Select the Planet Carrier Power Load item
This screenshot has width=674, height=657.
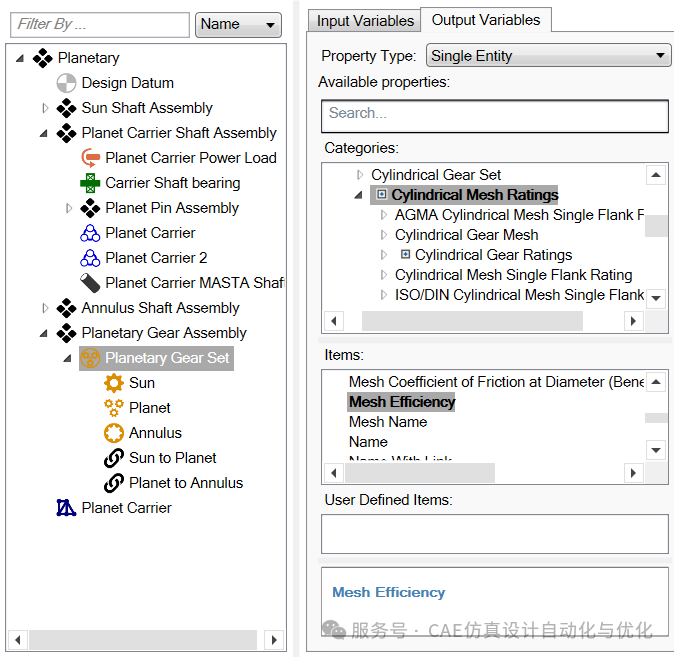(190, 158)
